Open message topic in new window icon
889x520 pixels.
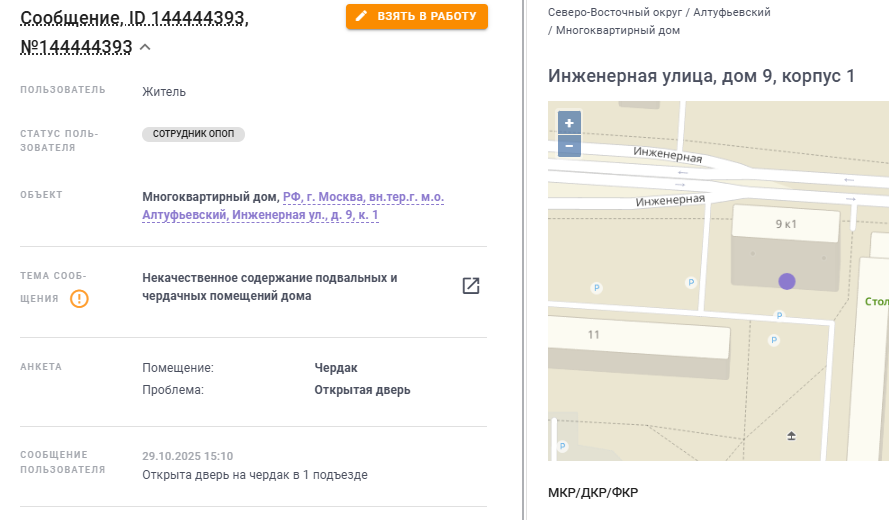[471, 286]
